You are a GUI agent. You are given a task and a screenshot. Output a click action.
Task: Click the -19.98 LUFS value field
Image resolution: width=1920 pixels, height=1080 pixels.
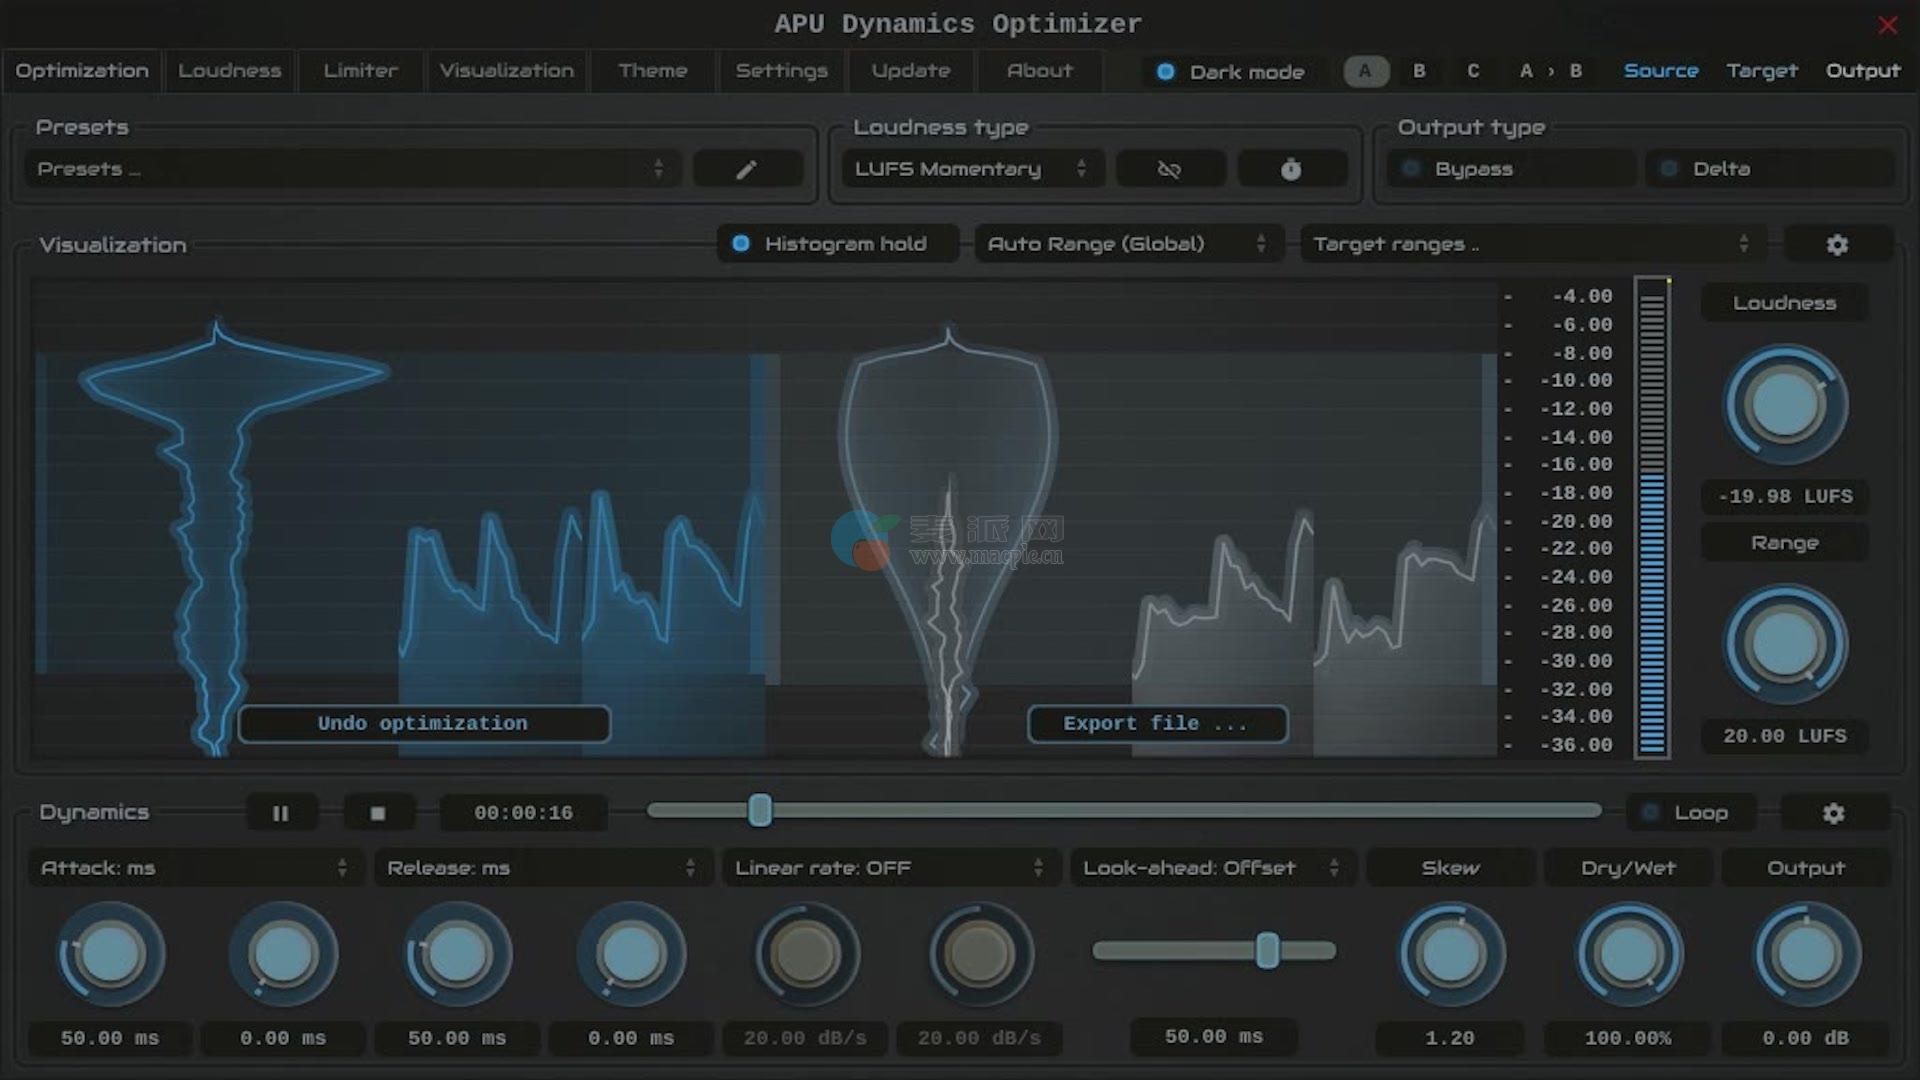point(1785,496)
